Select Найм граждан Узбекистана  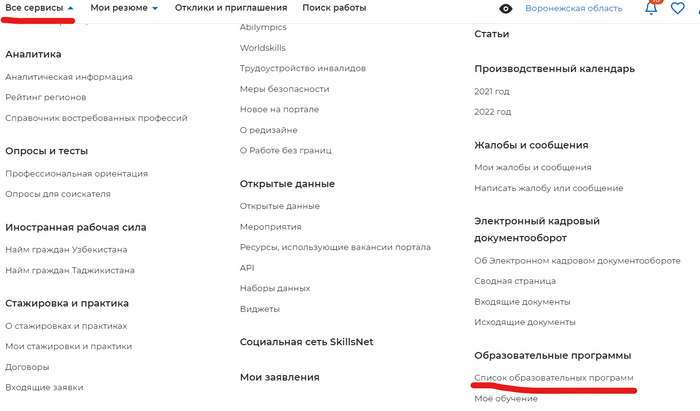(x=66, y=249)
